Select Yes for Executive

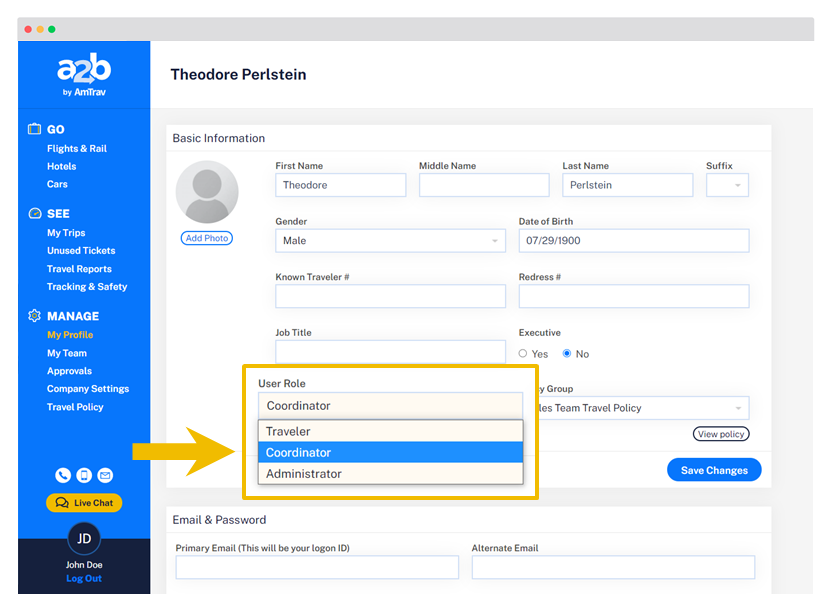(523, 354)
